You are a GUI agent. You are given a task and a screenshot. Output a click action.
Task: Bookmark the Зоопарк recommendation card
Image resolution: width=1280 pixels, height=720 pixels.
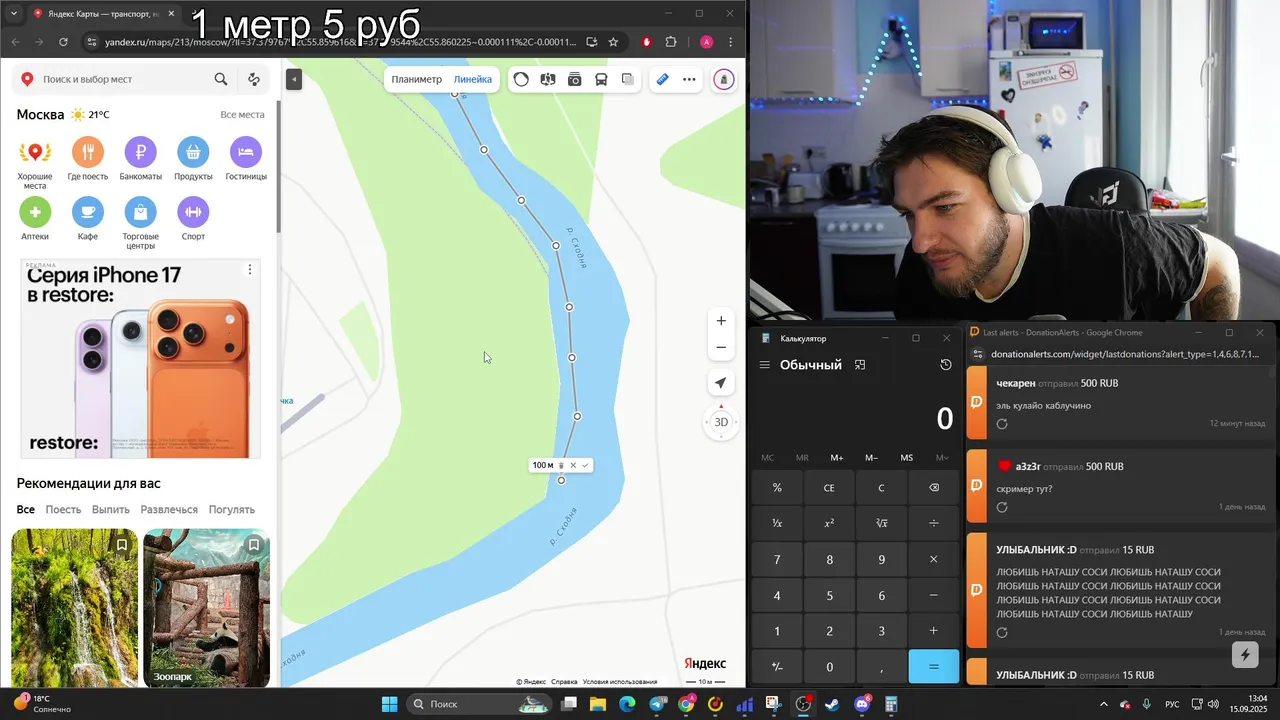pyautogui.click(x=254, y=545)
